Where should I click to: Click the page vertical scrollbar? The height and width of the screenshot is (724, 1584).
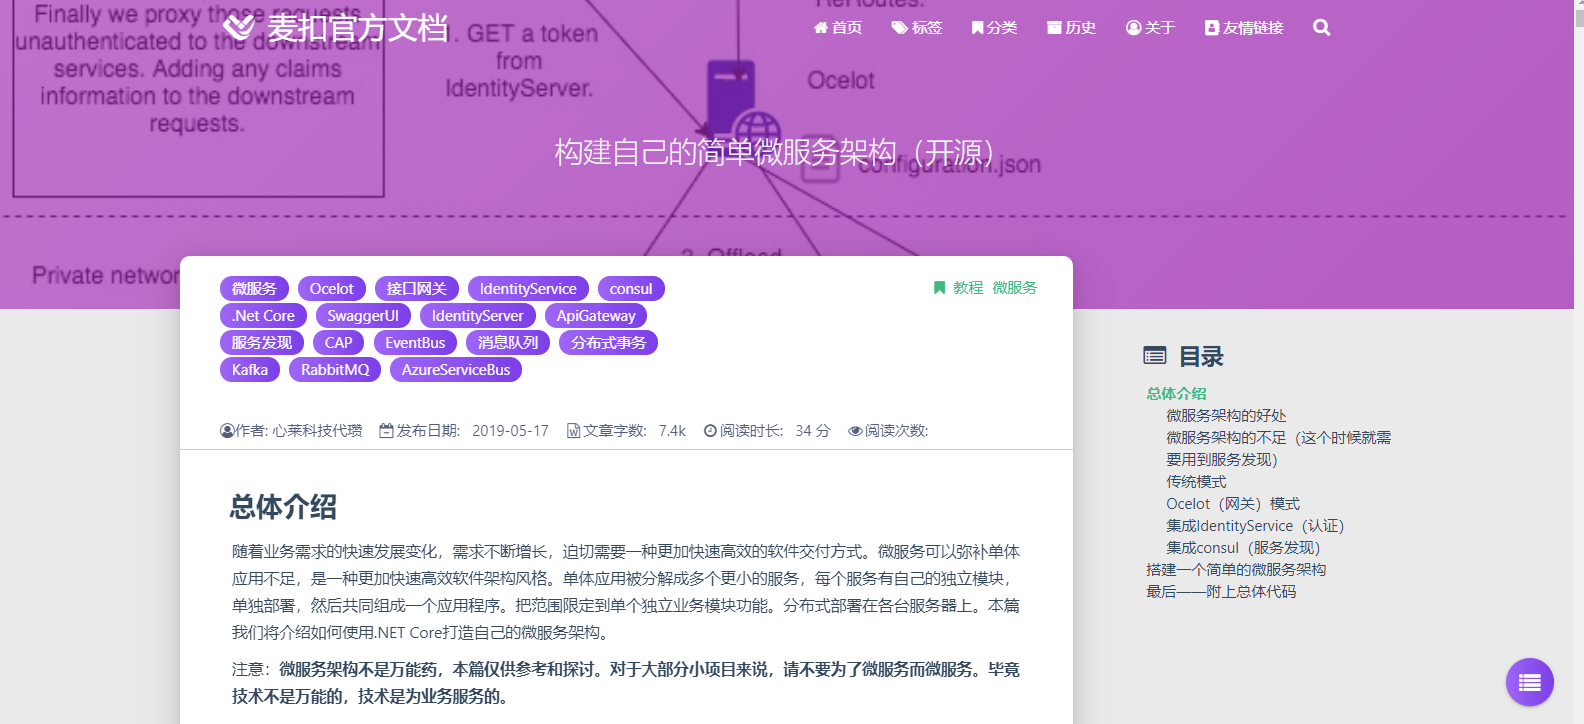[1579, 362]
